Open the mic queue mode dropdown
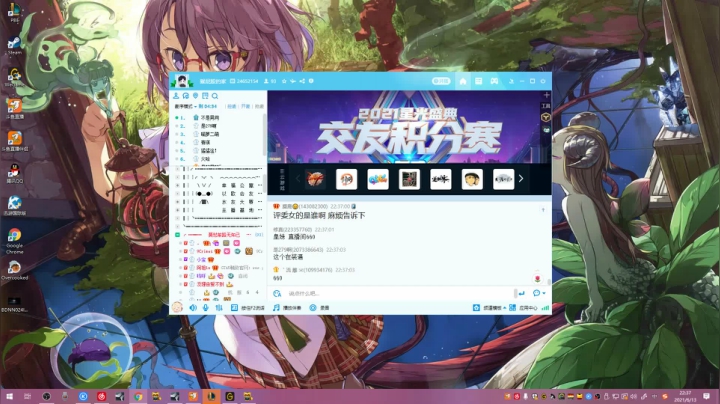 pyautogui.click(x=186, y=106)
